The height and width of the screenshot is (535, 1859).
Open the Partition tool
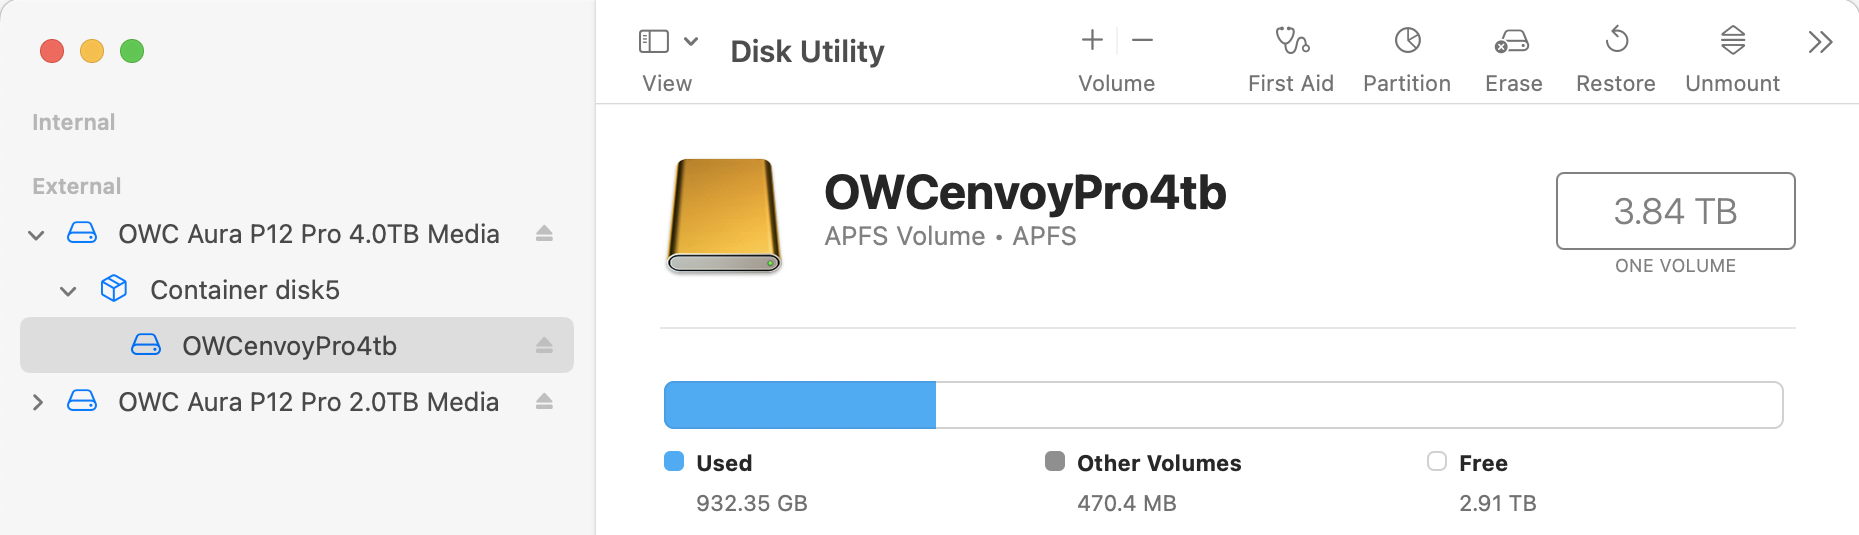1407,41
